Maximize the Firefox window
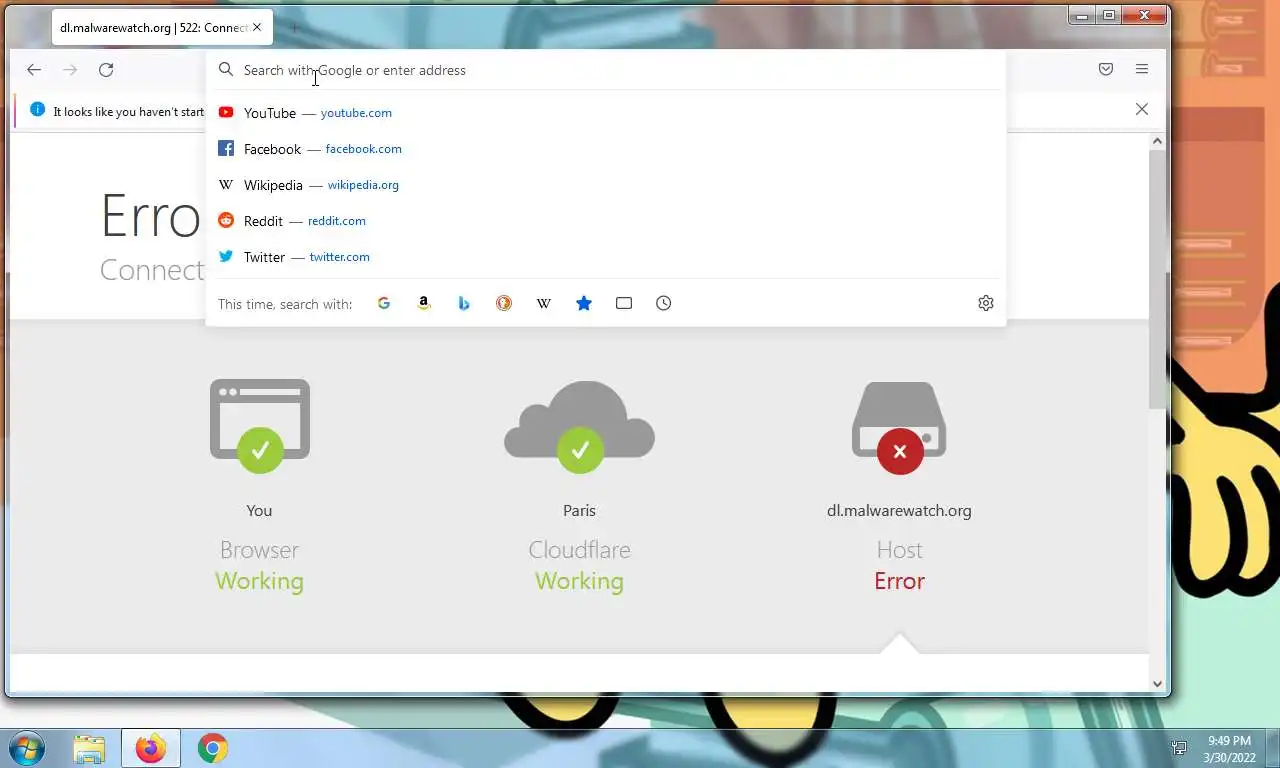This screenshot has width=1280, height=768. [1108, 15]
